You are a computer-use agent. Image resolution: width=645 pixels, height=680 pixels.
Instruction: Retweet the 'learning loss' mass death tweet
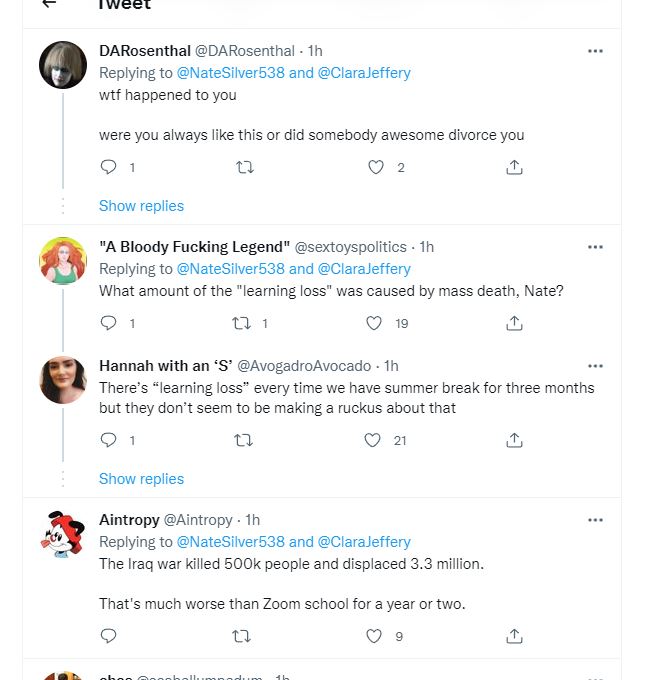pyautogui.click(x=241, y=324)
